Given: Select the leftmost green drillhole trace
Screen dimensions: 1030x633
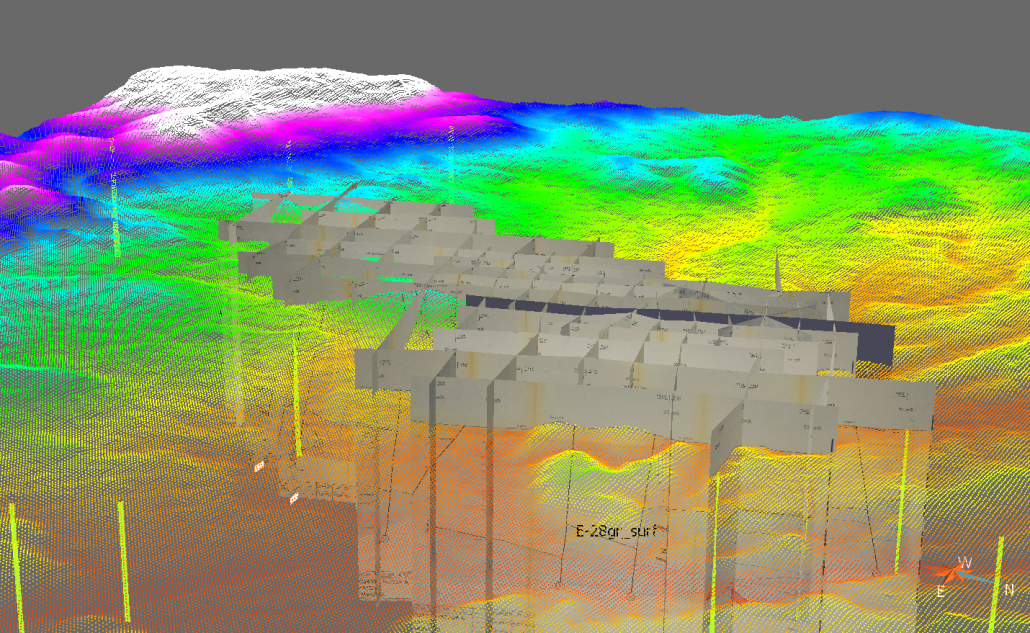Looking at the screenshot, I should point(14,560).
